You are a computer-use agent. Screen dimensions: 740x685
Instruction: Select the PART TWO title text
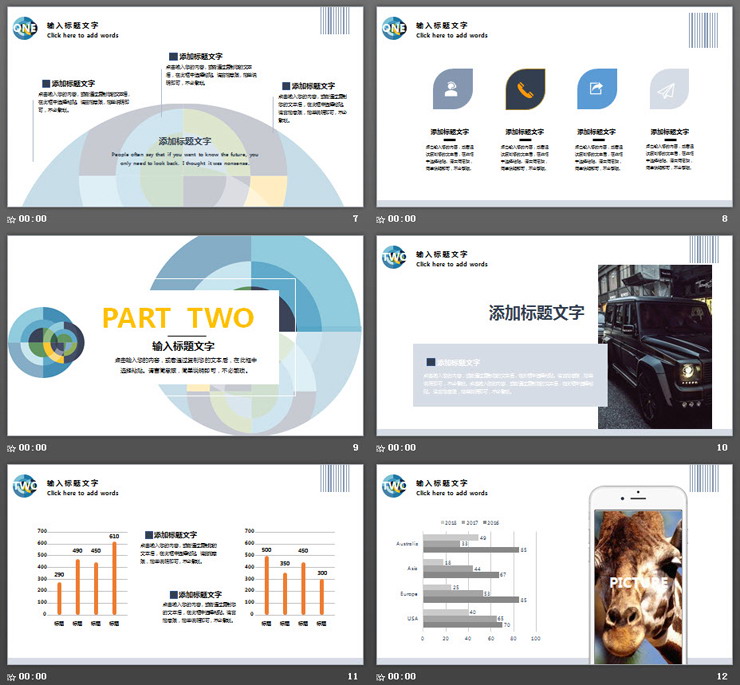click(x=179, y=318)
